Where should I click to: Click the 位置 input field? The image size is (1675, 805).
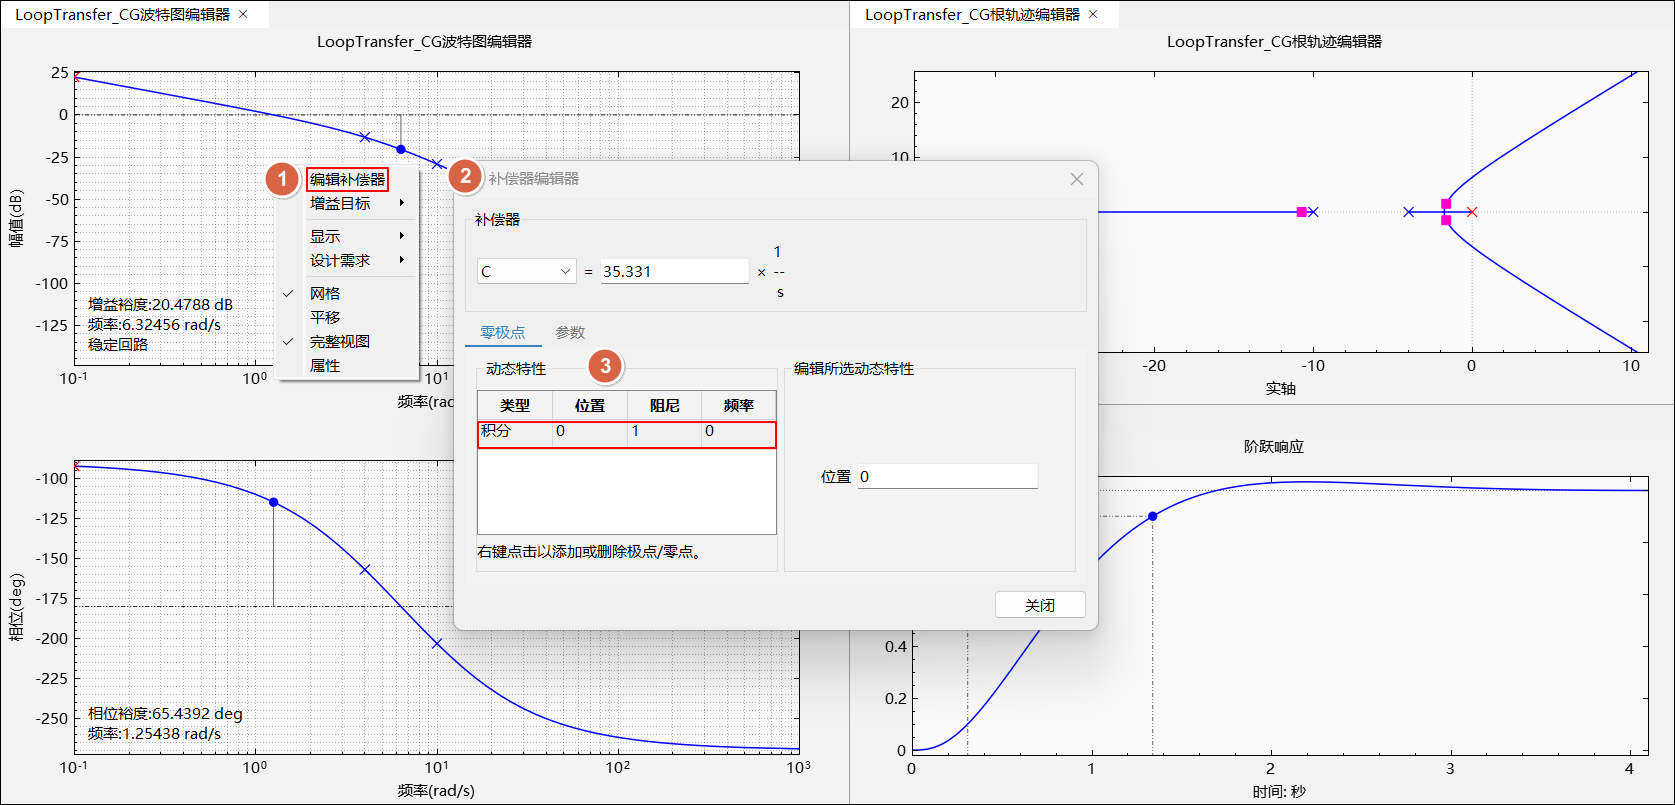coord(947,477)
